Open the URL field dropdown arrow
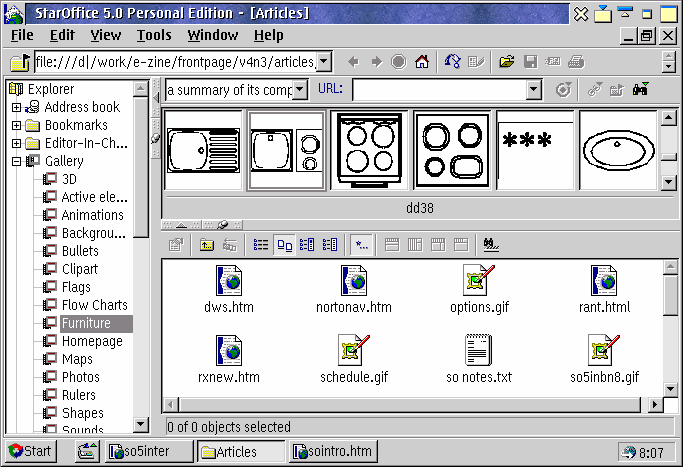 tap(533, 90)
